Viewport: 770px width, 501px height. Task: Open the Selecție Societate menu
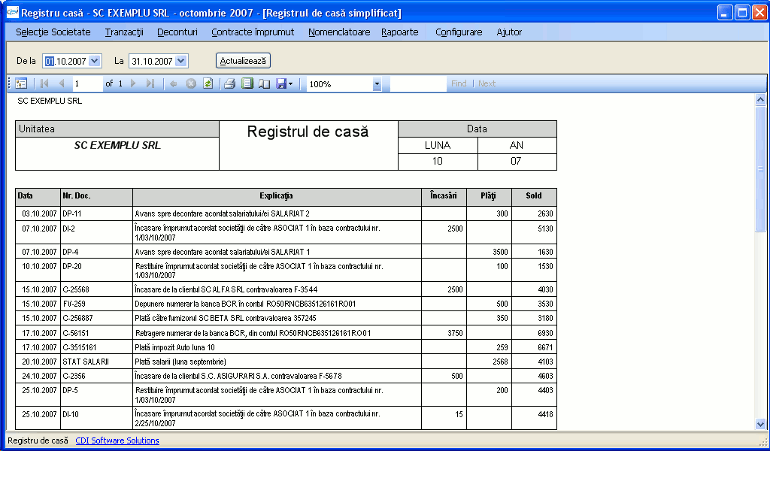(x=53, y=32)
